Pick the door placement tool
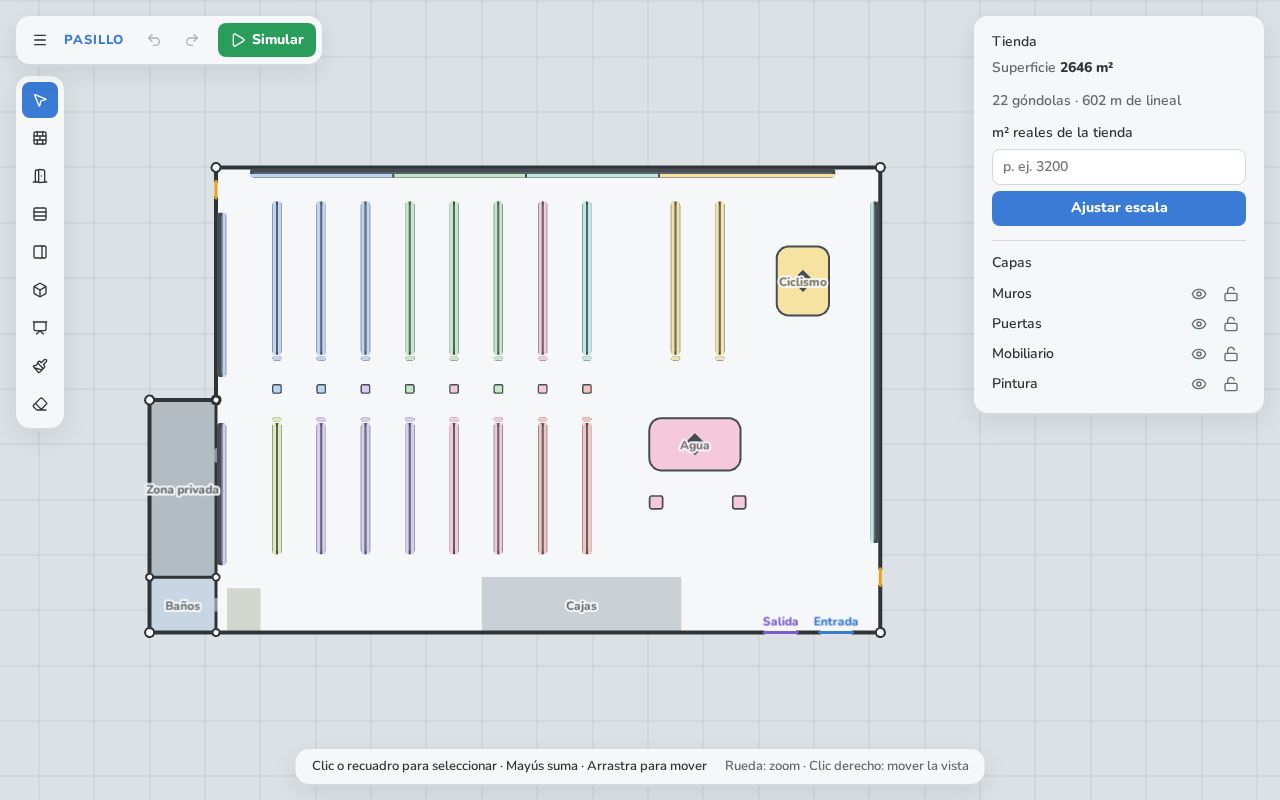This screenshot has height=800, width=1280. pyautogui.click(x=40, y=176)
